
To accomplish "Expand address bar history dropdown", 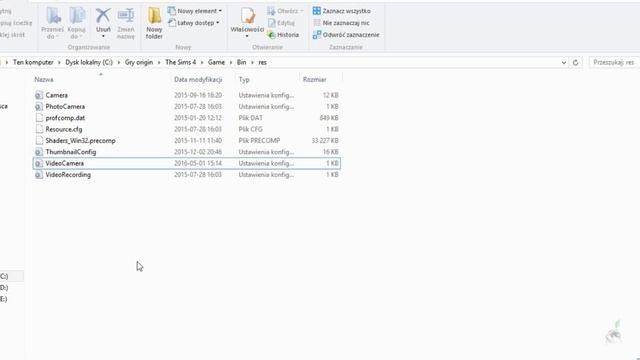I will [564, 62].
